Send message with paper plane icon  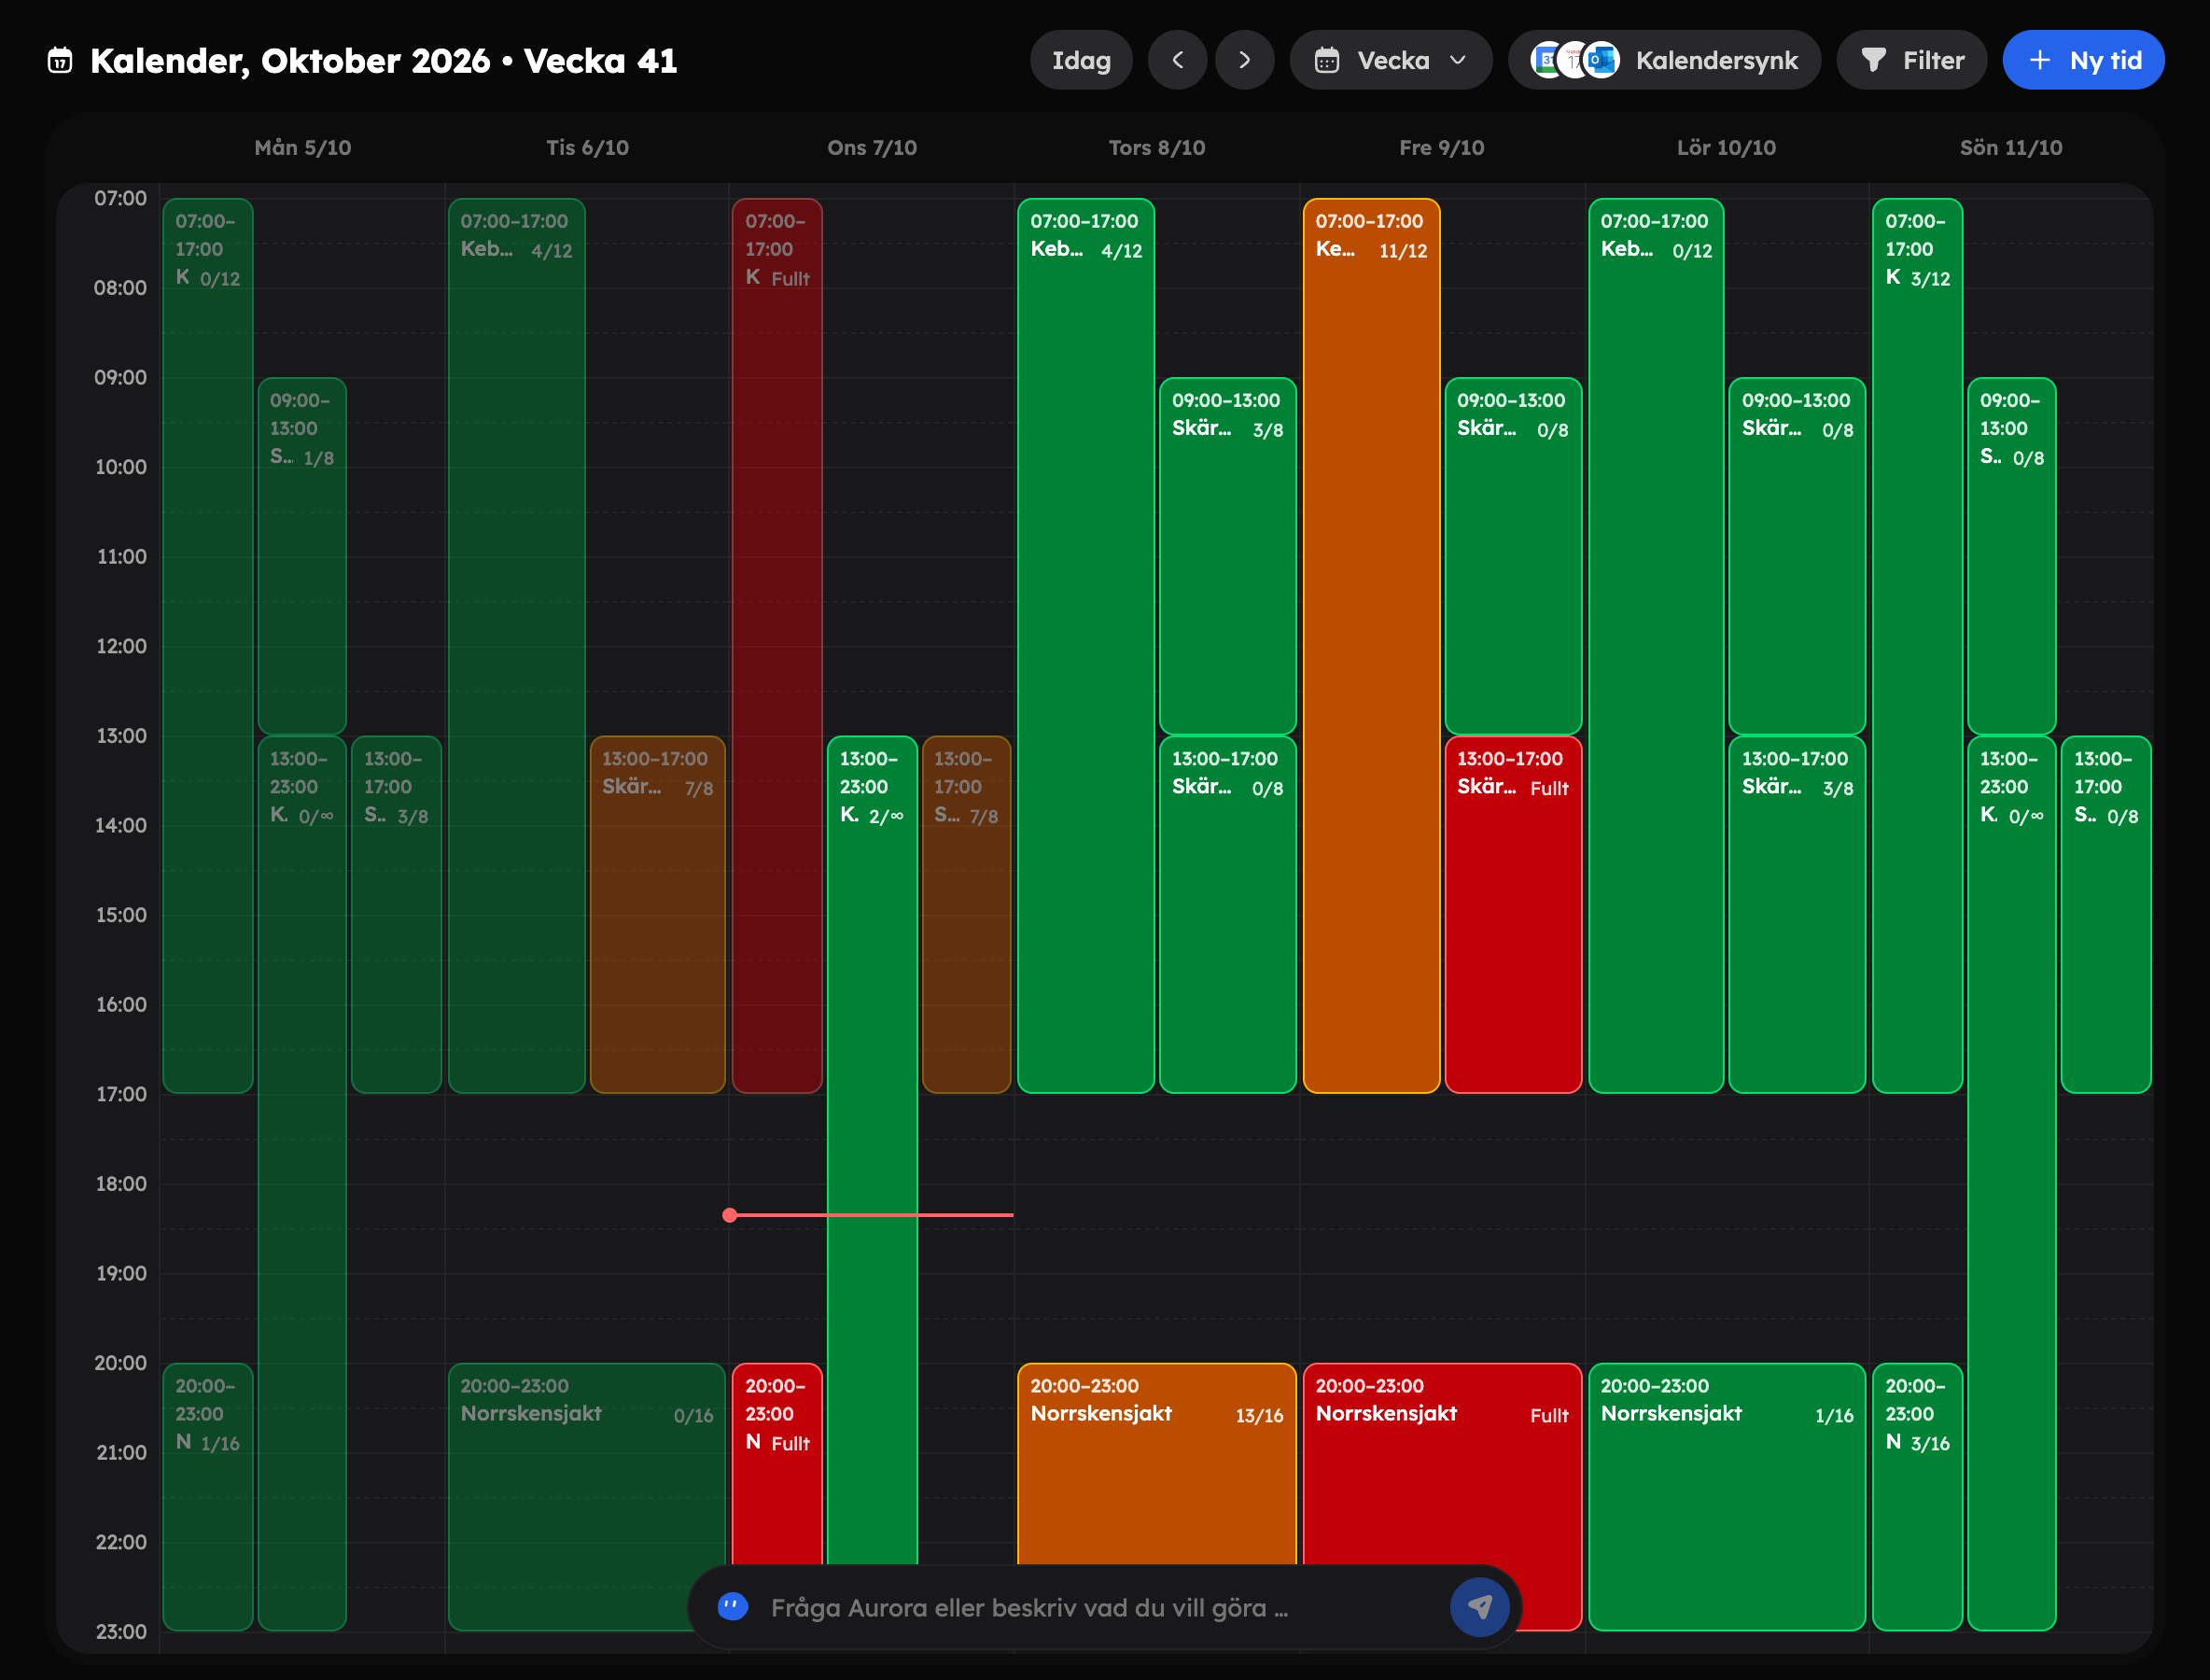pyautogui.click(x=1480, y=1607)
